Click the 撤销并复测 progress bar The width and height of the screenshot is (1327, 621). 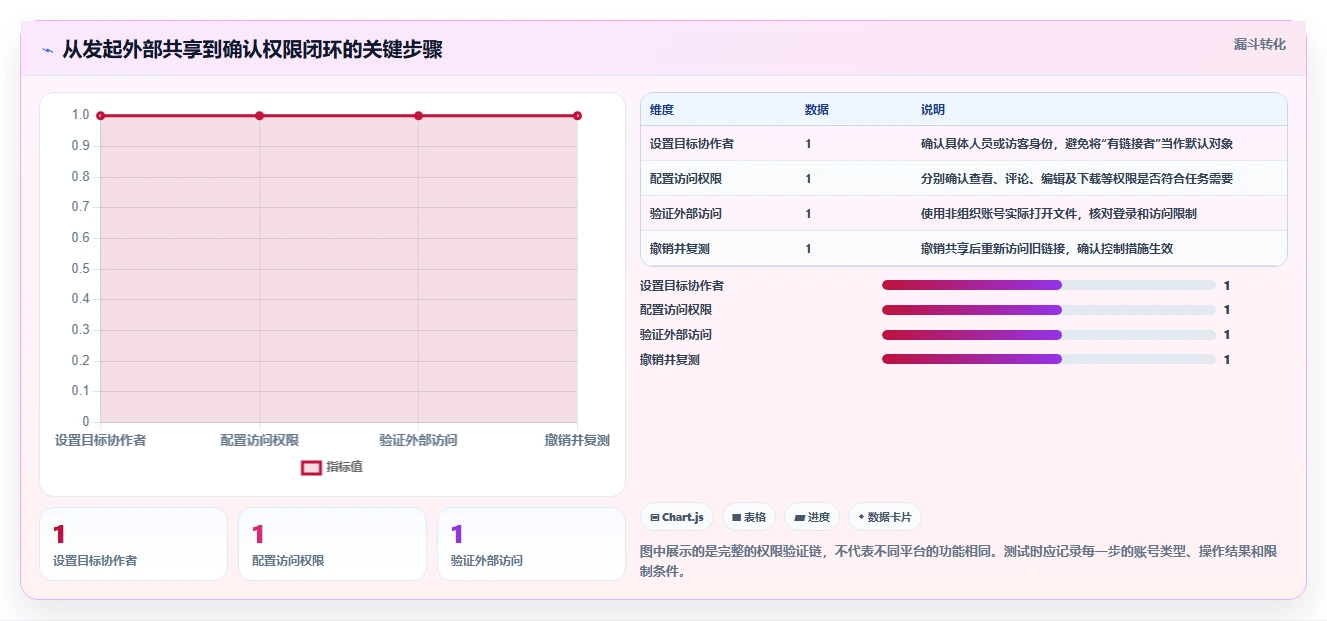click(x=1049, y=359)
